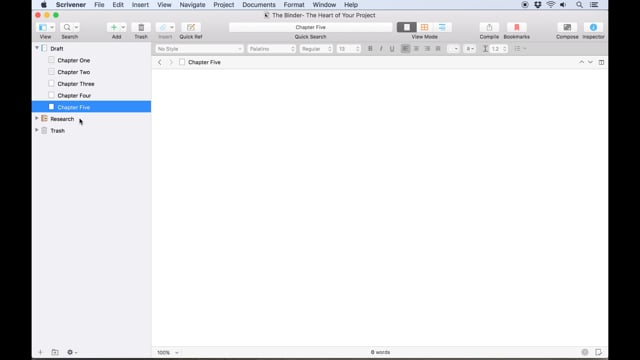Go back in editor history
The height and width of the screenshot is (360, 640).
[x=160, y=62]
